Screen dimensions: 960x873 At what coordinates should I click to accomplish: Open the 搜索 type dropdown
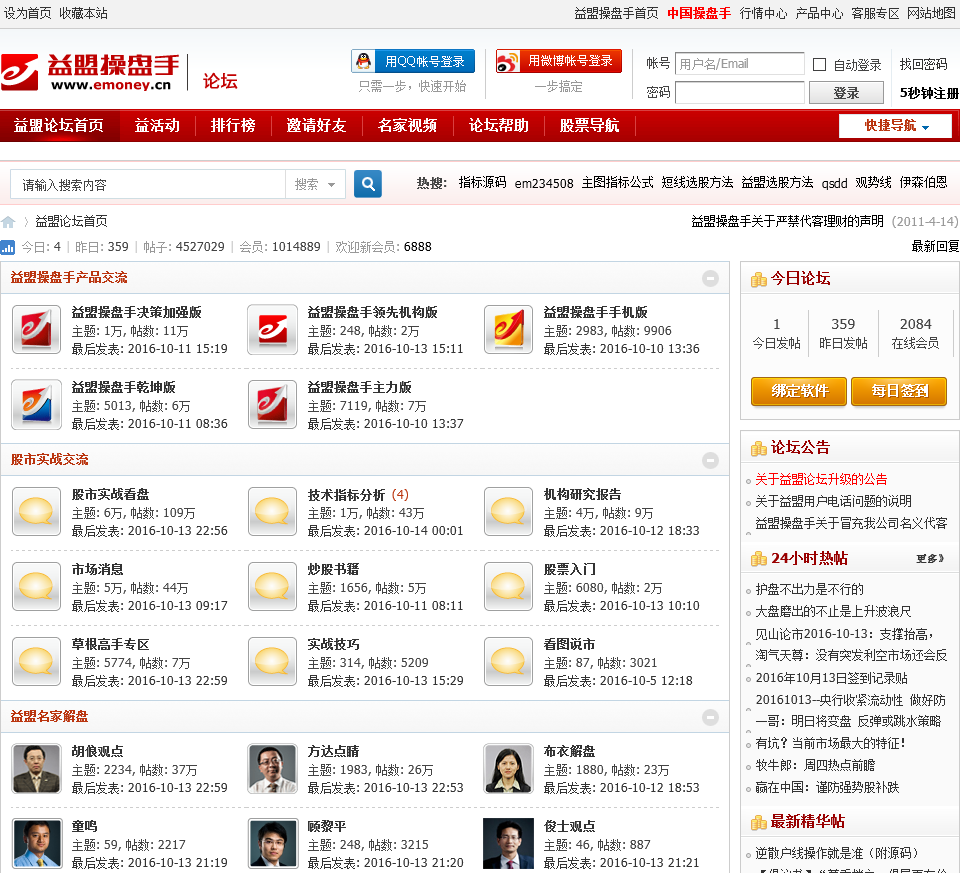tap(315, 184)
